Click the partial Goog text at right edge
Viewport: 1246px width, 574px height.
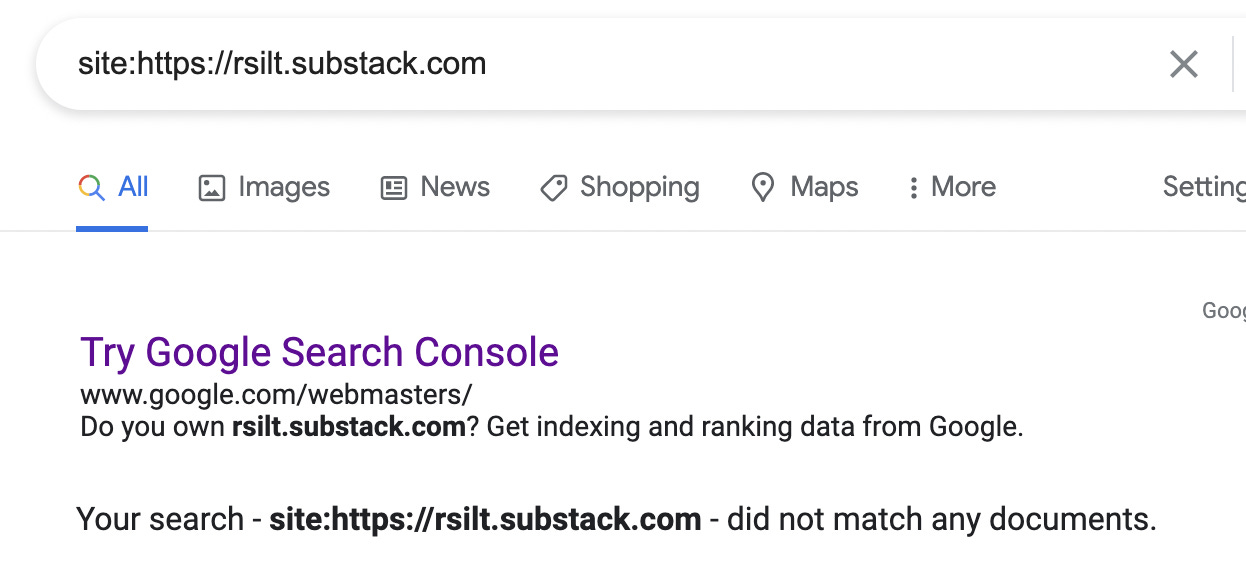tap(1224, 312)
